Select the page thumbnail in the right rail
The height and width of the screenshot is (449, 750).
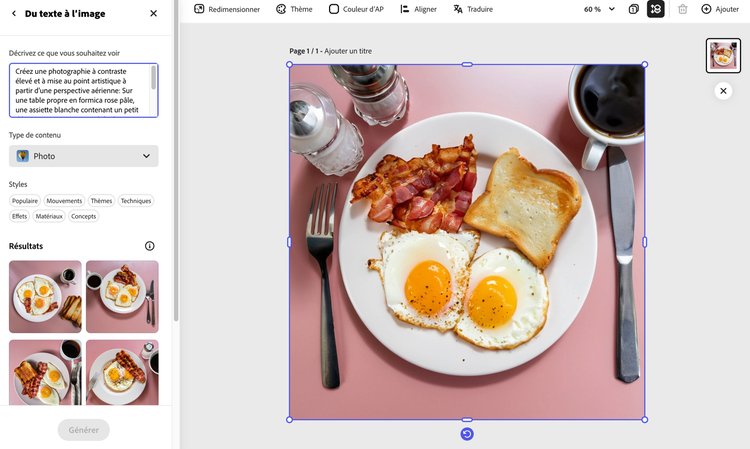(723, 56)
